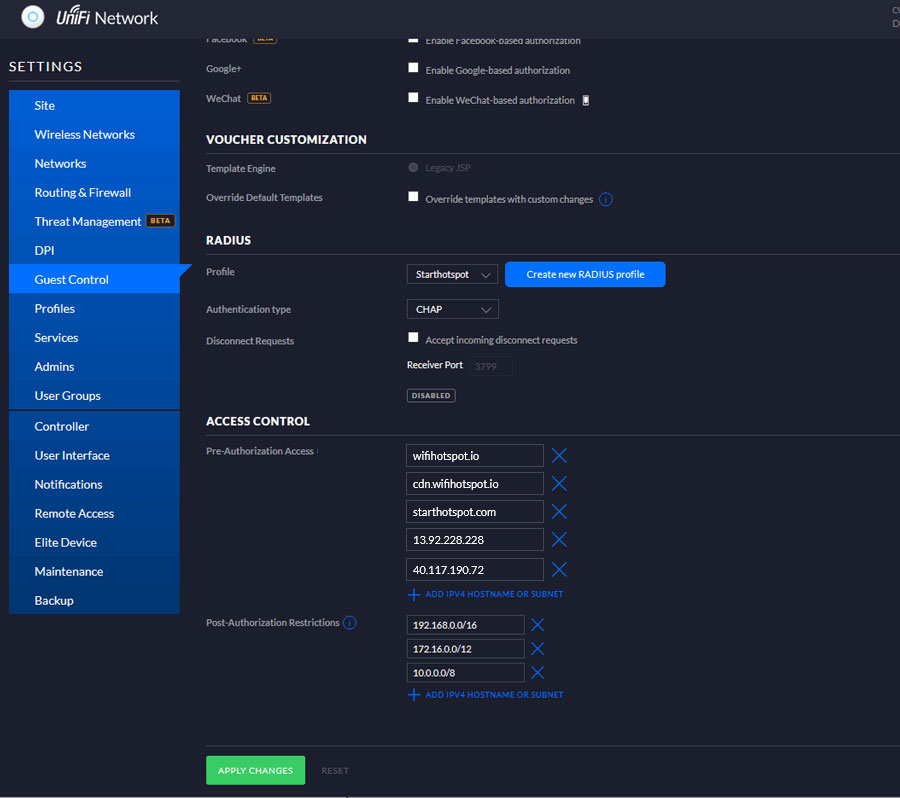Image resolution: width=900 pixels, height=798 pixels.
Task: Show info for override templates option
Action: [606, 199]
